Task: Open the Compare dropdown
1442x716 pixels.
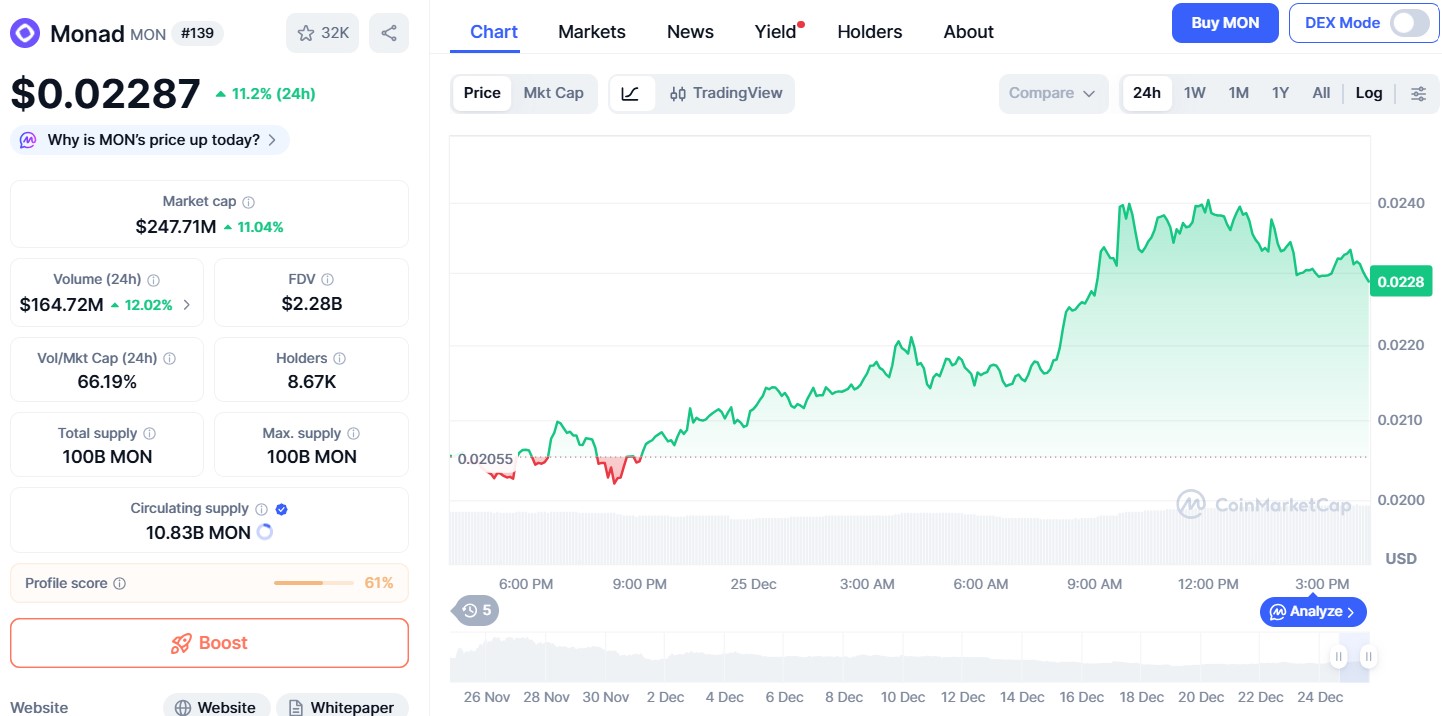Action: coord(1052,93)
